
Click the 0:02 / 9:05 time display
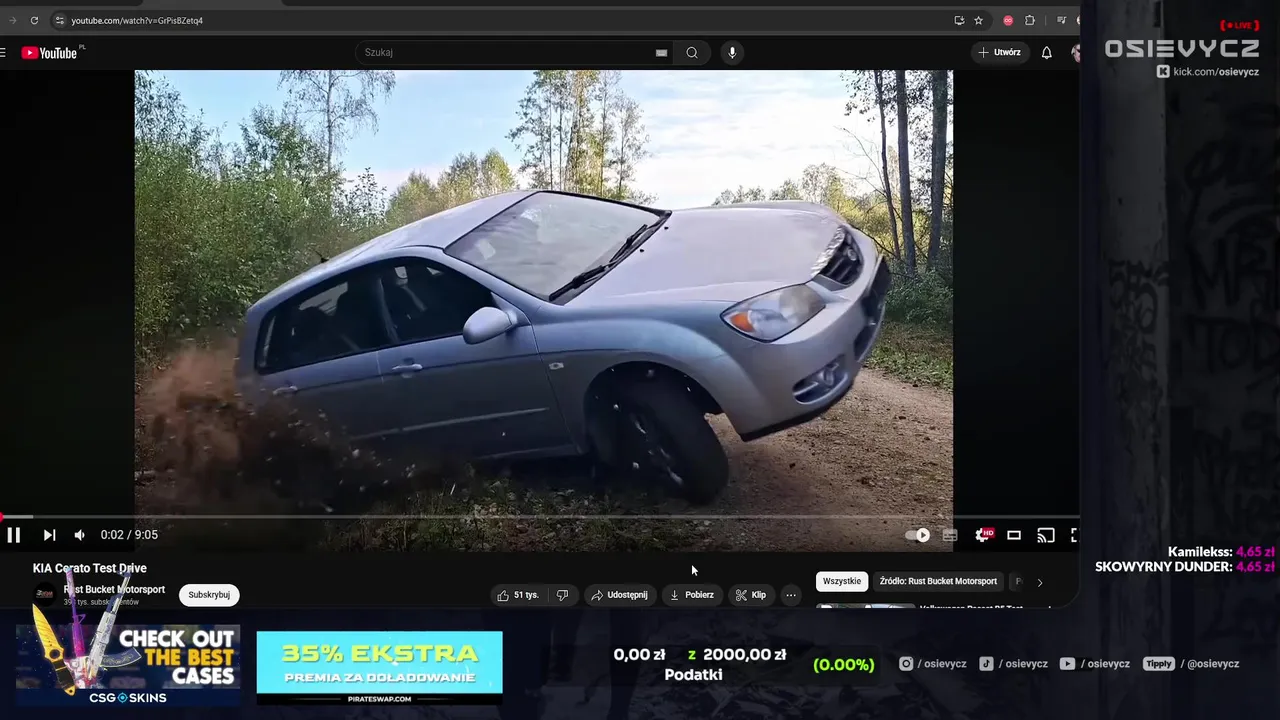(129, 535)
